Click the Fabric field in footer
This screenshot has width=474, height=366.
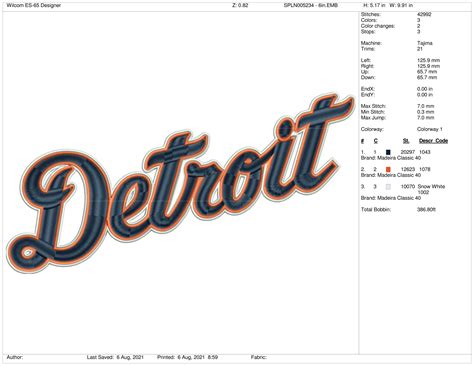259,357
